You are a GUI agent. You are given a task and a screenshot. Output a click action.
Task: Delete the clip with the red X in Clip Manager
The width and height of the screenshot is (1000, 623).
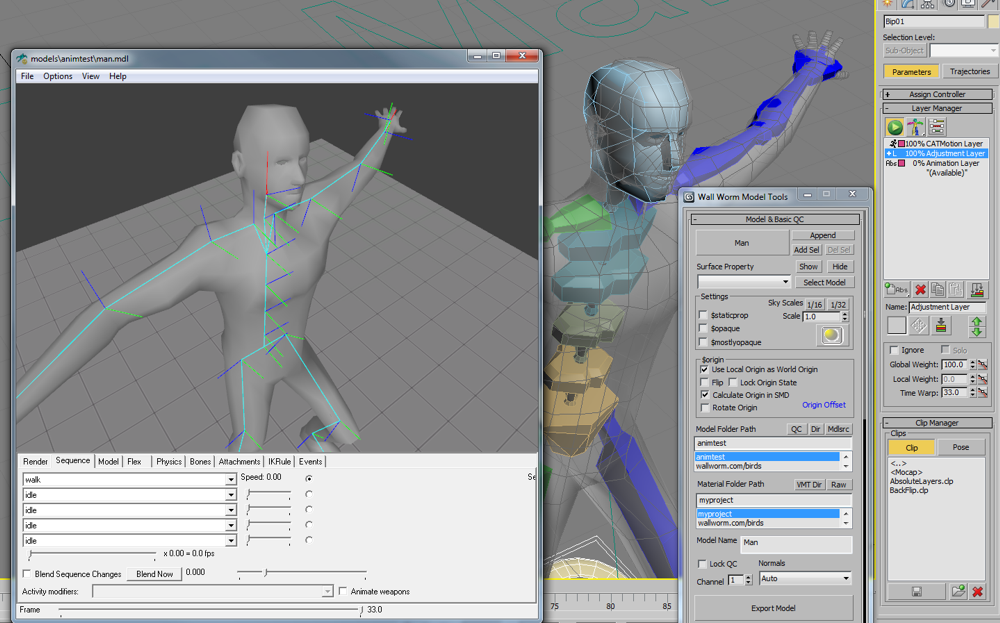tap(977, 592)
